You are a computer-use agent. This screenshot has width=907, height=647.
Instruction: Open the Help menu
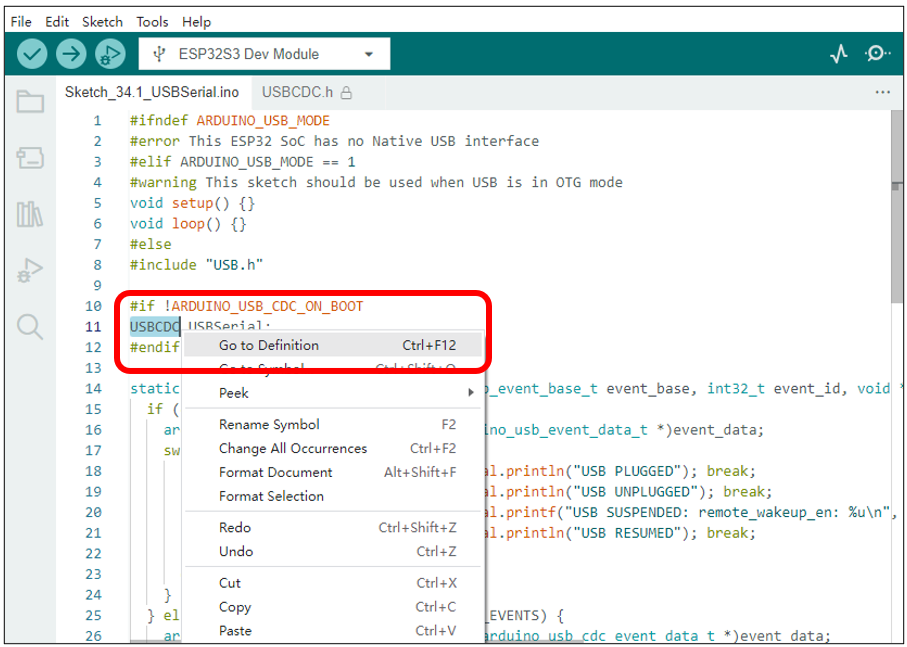[197, 22]
